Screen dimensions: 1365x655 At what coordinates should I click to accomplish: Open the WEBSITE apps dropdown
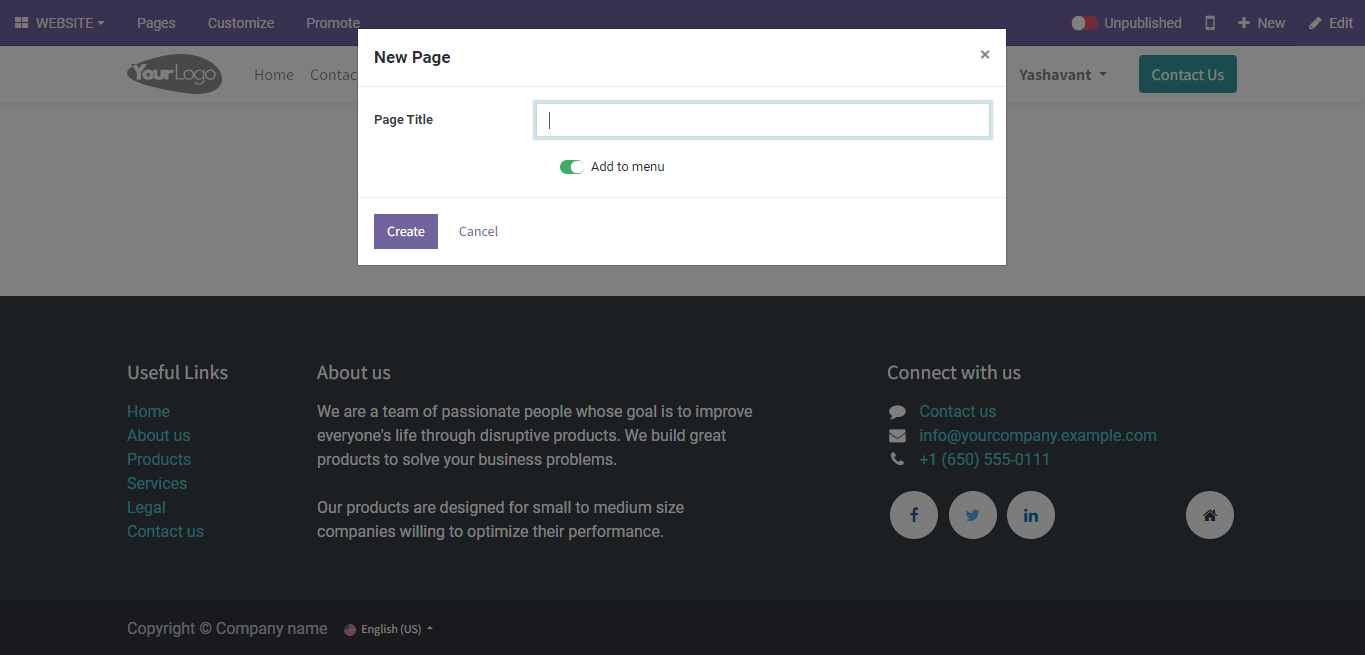[60, 23]
